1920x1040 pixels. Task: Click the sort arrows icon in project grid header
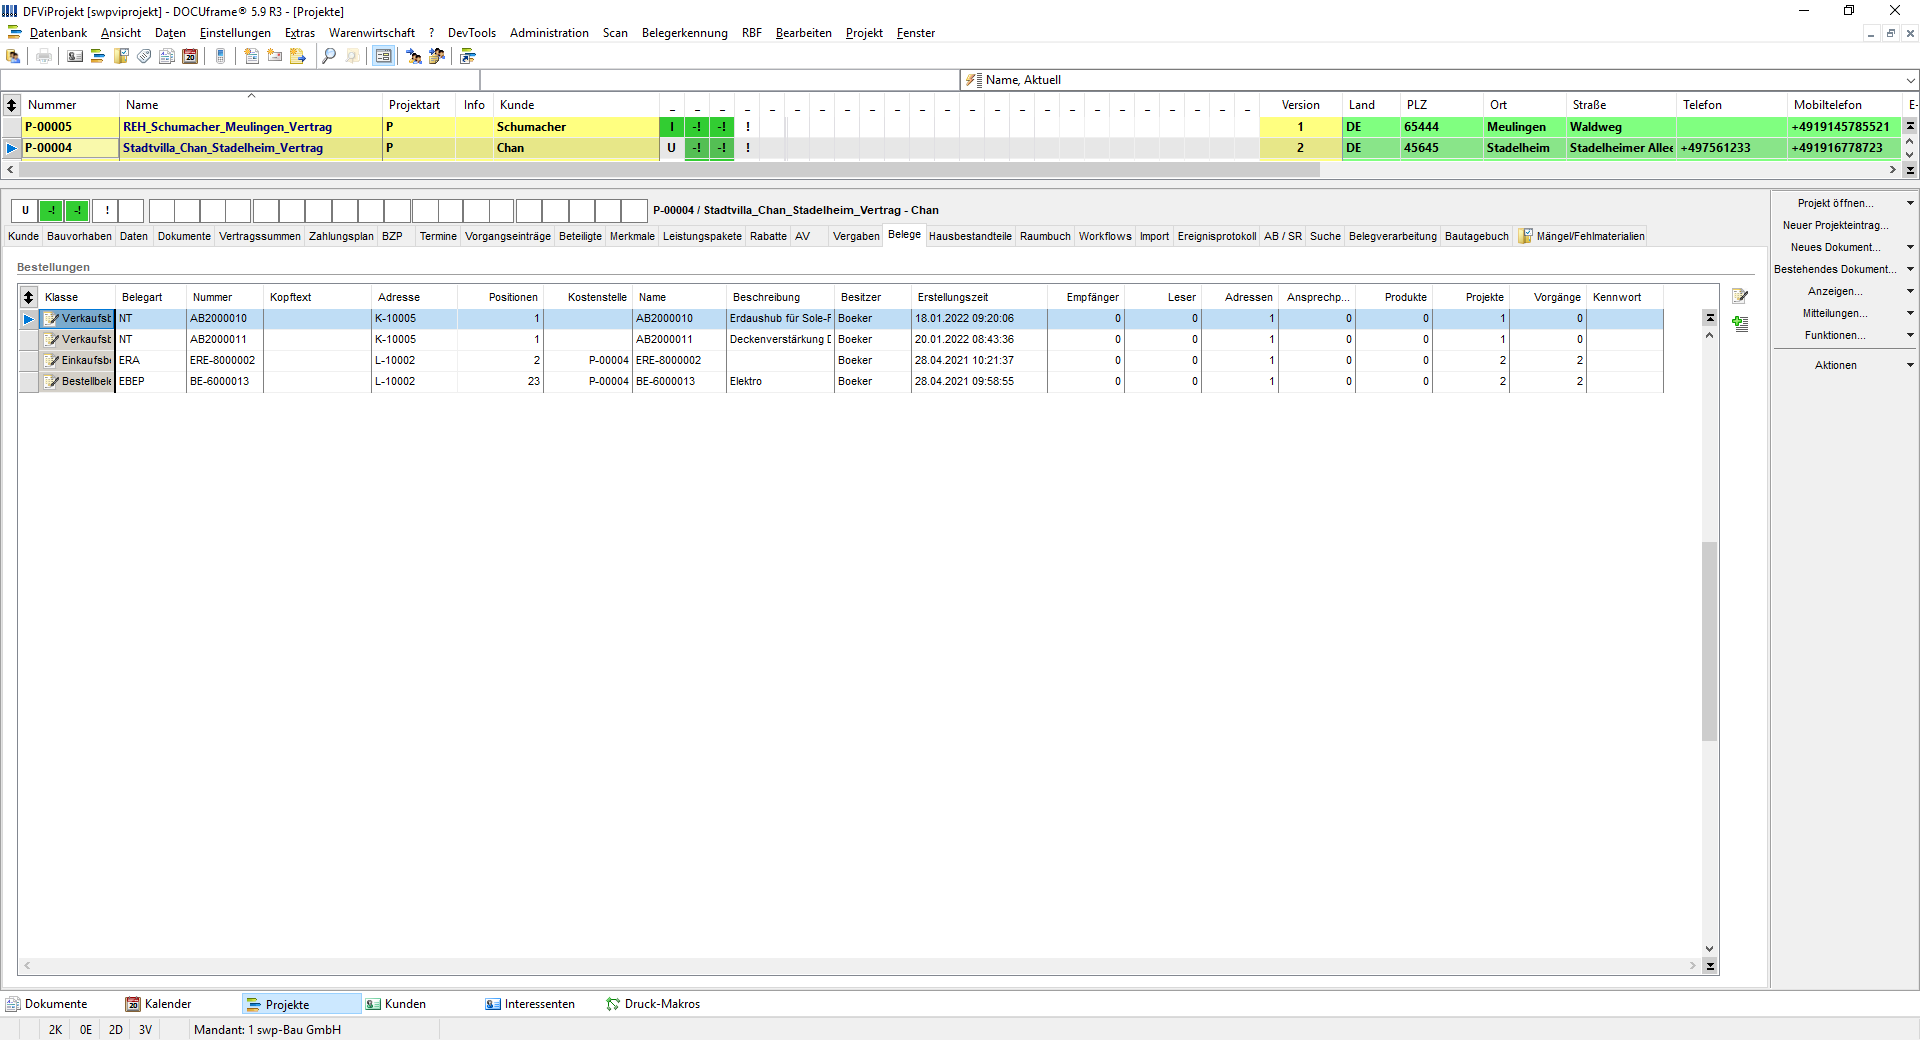[x=11, y=104]
